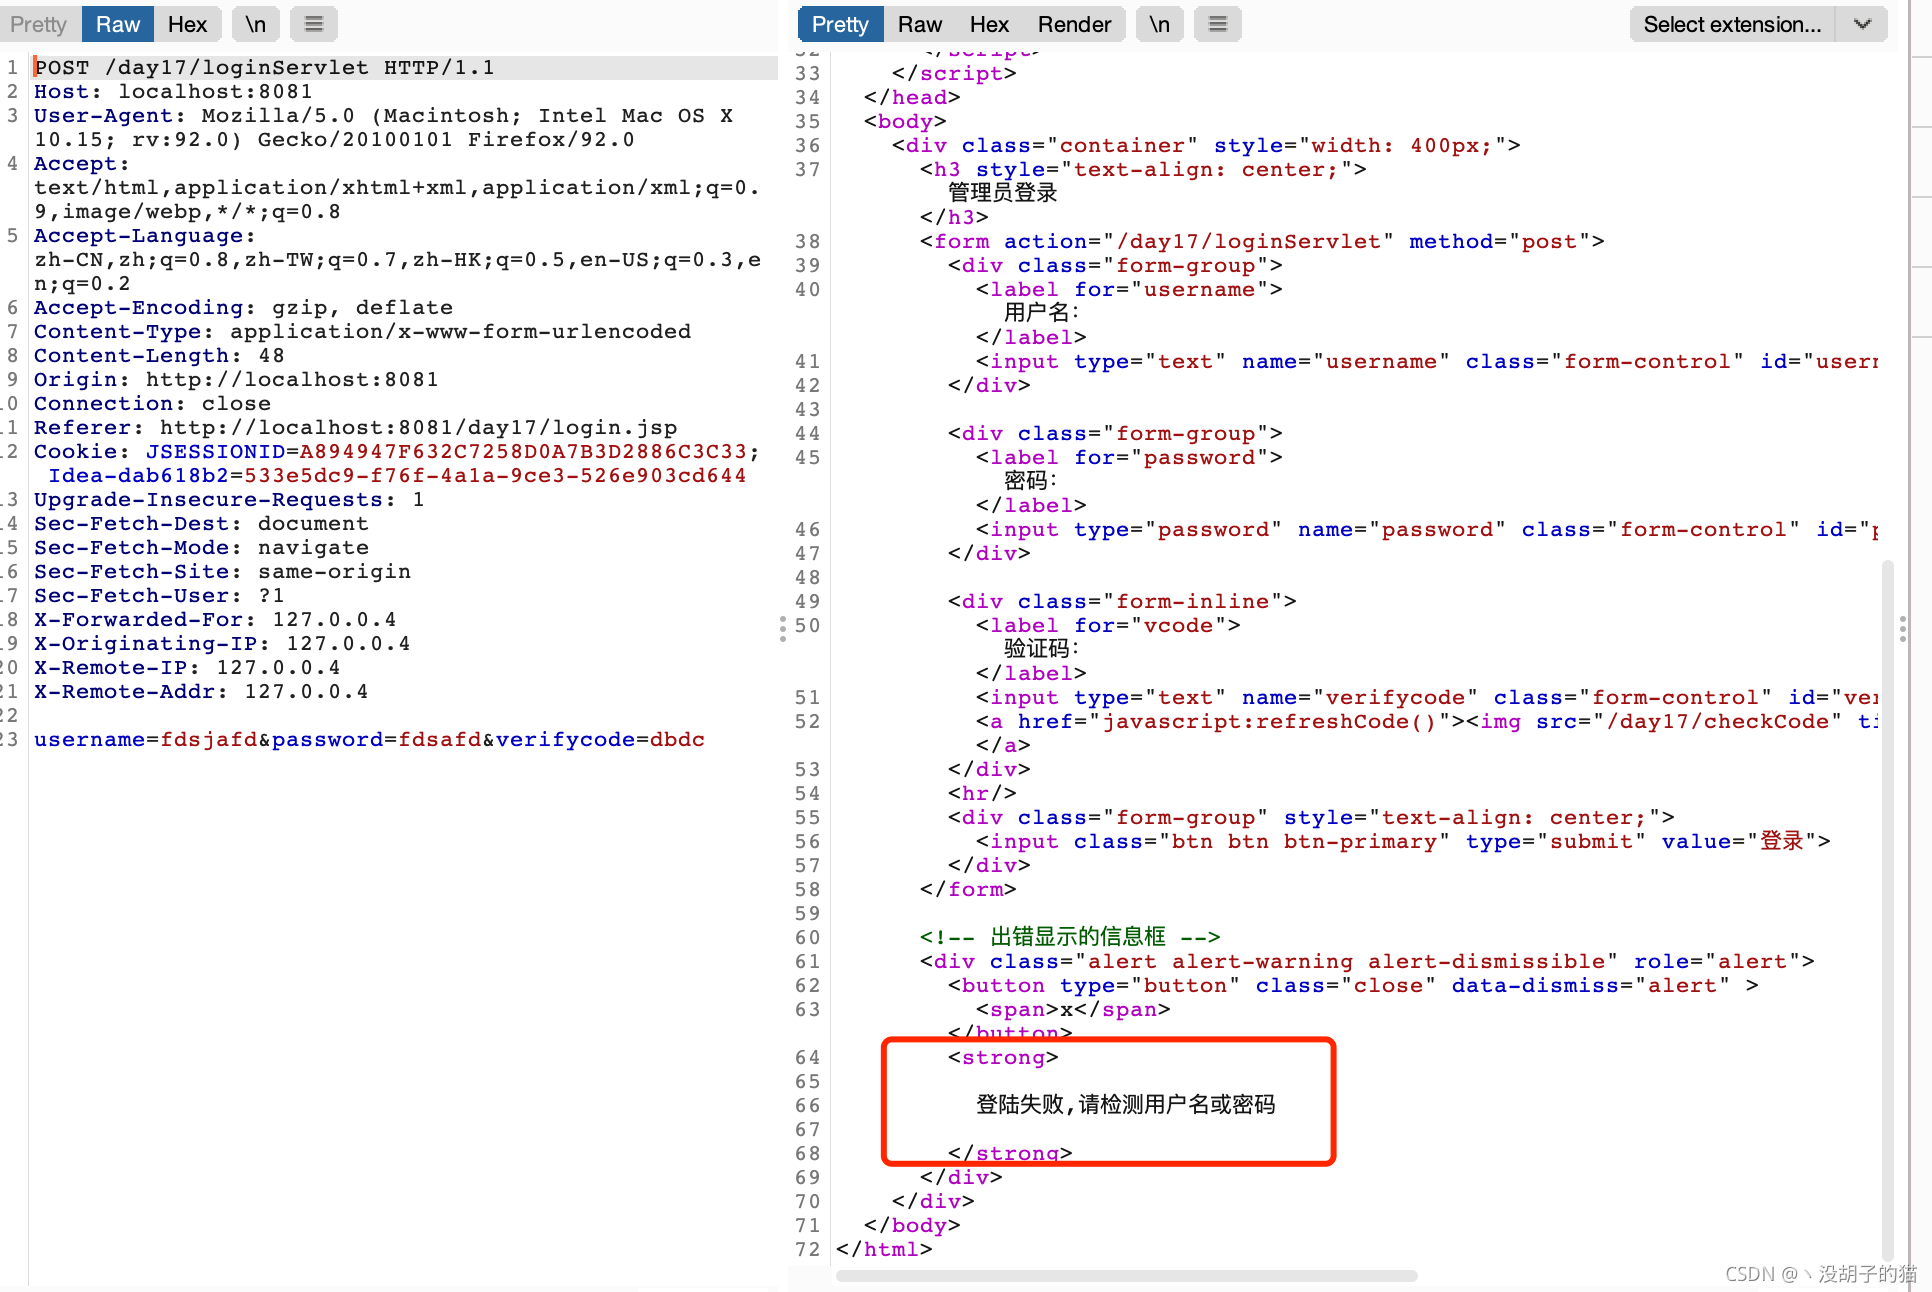The width and height of the screenshot is (1932, 1292).
Task: Toggle response newline display \n button
Action: click(1160, 24)
